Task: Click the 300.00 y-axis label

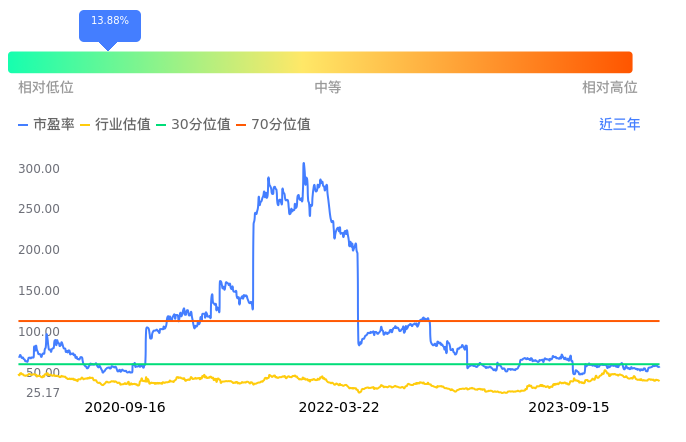Action: point(39,168)
